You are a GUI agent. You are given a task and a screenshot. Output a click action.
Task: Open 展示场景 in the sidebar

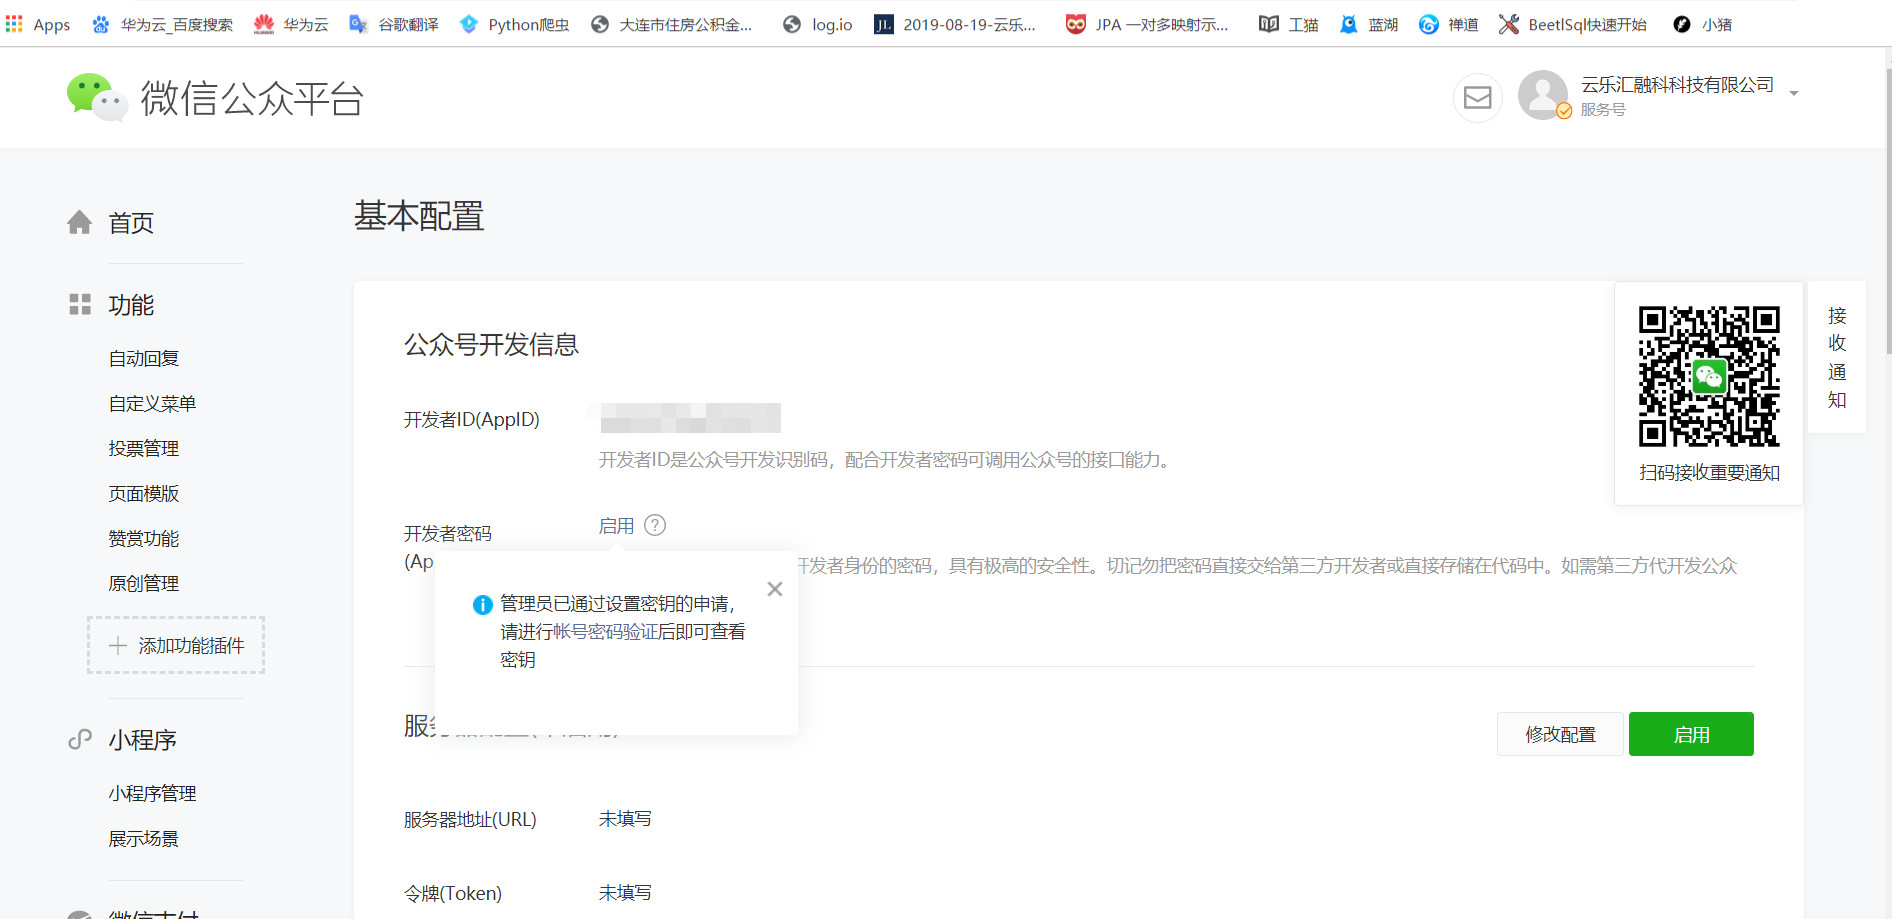click(144, 838)
